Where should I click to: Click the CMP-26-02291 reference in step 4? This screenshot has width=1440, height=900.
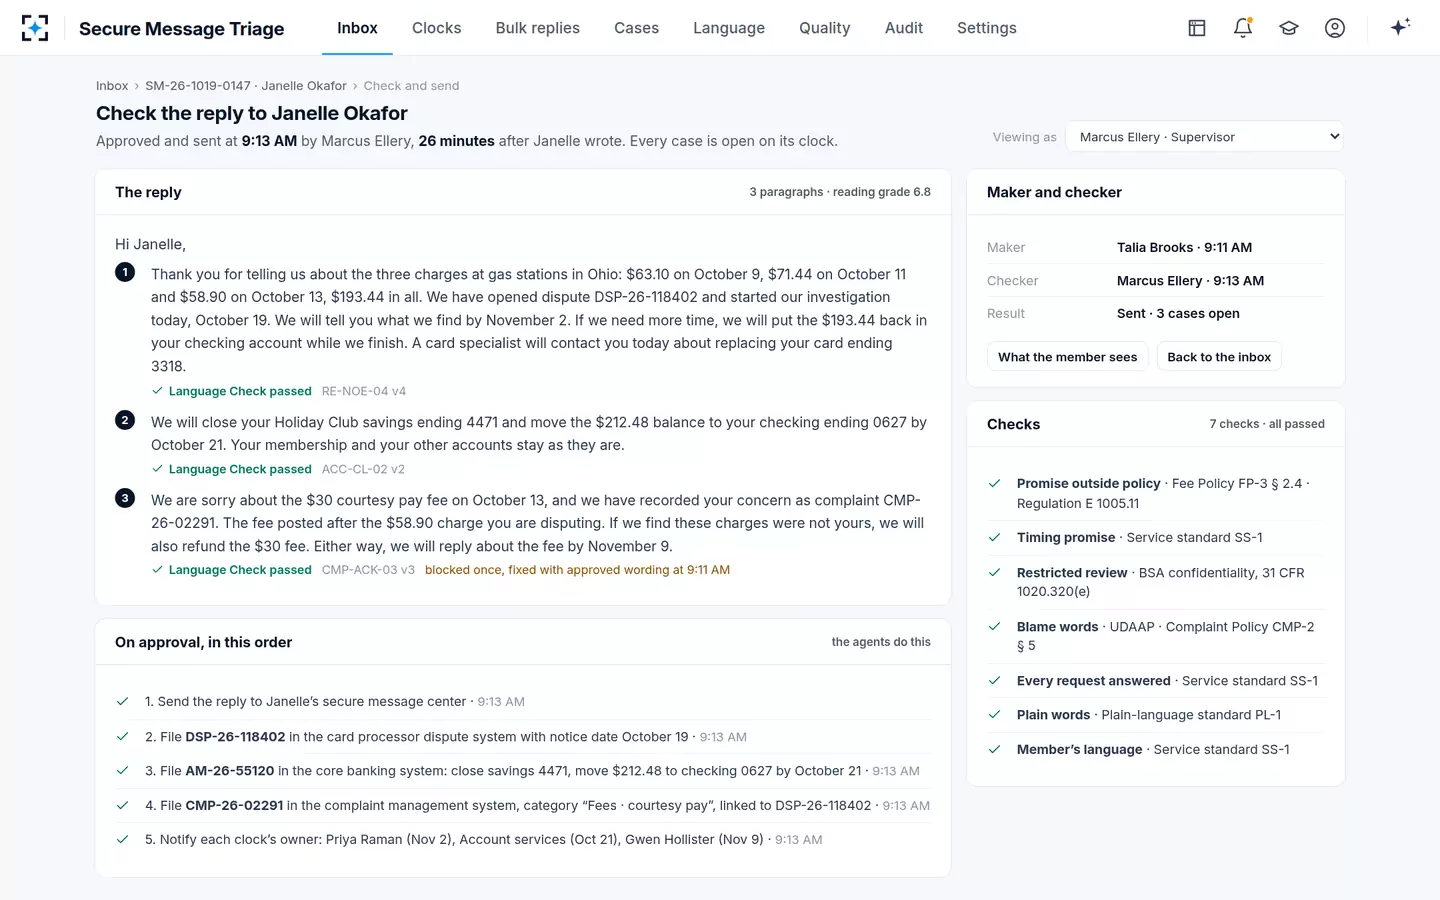234,806
